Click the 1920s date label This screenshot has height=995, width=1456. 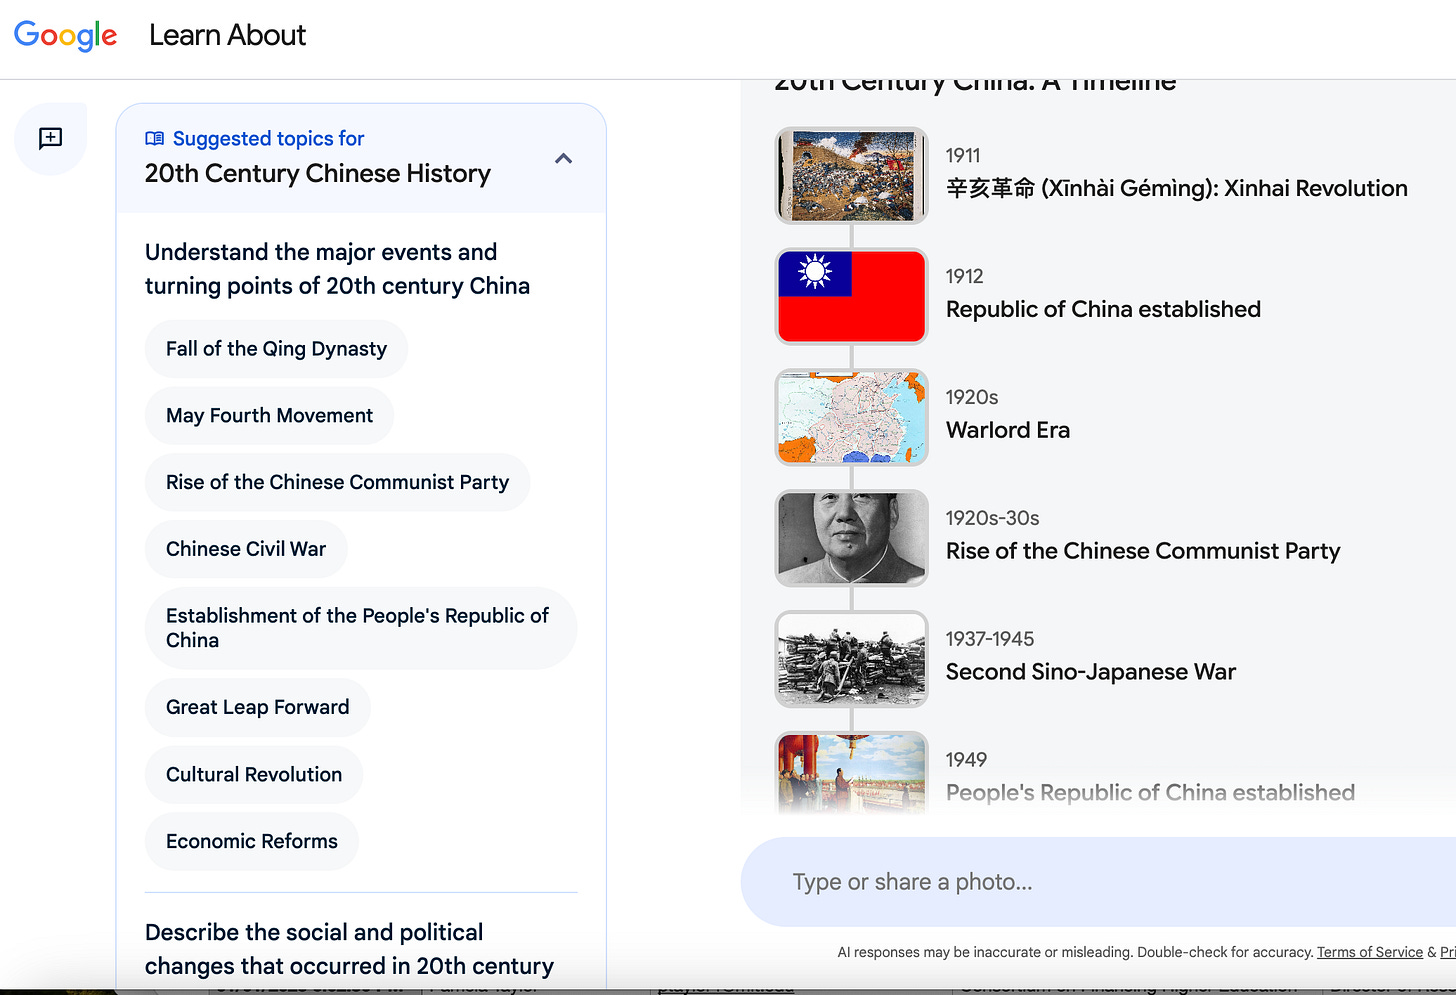tap(972, 398)
